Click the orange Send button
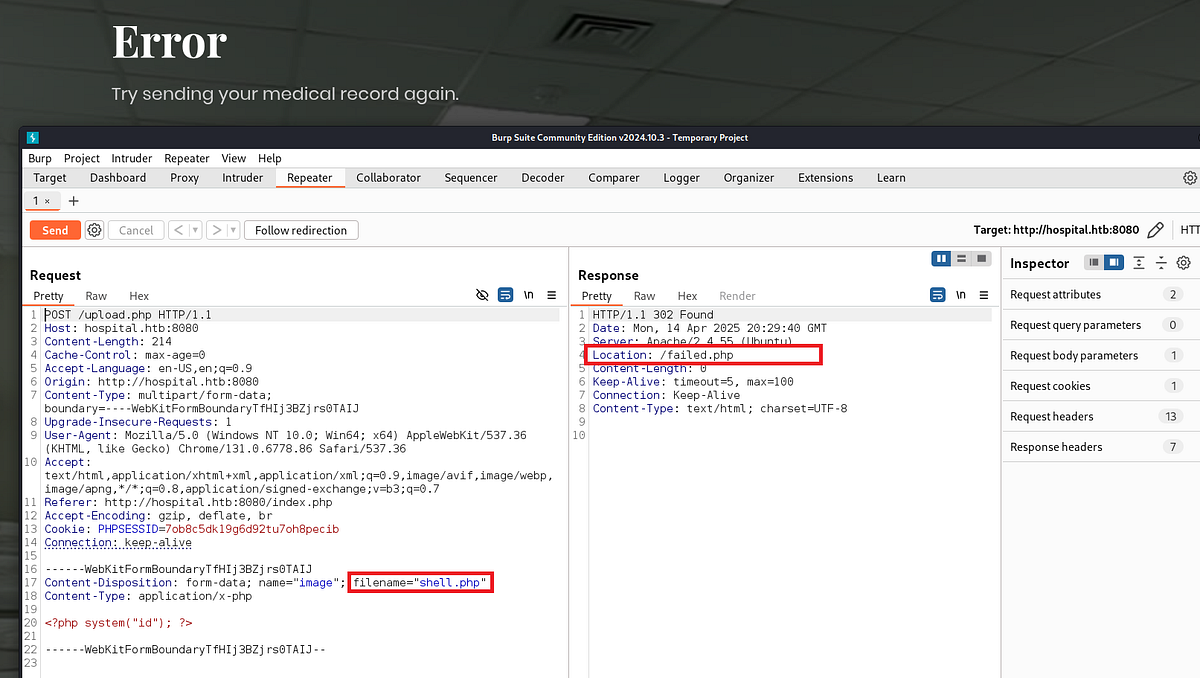The width and height of the screenshot is (1200, 678). (55, 230)
